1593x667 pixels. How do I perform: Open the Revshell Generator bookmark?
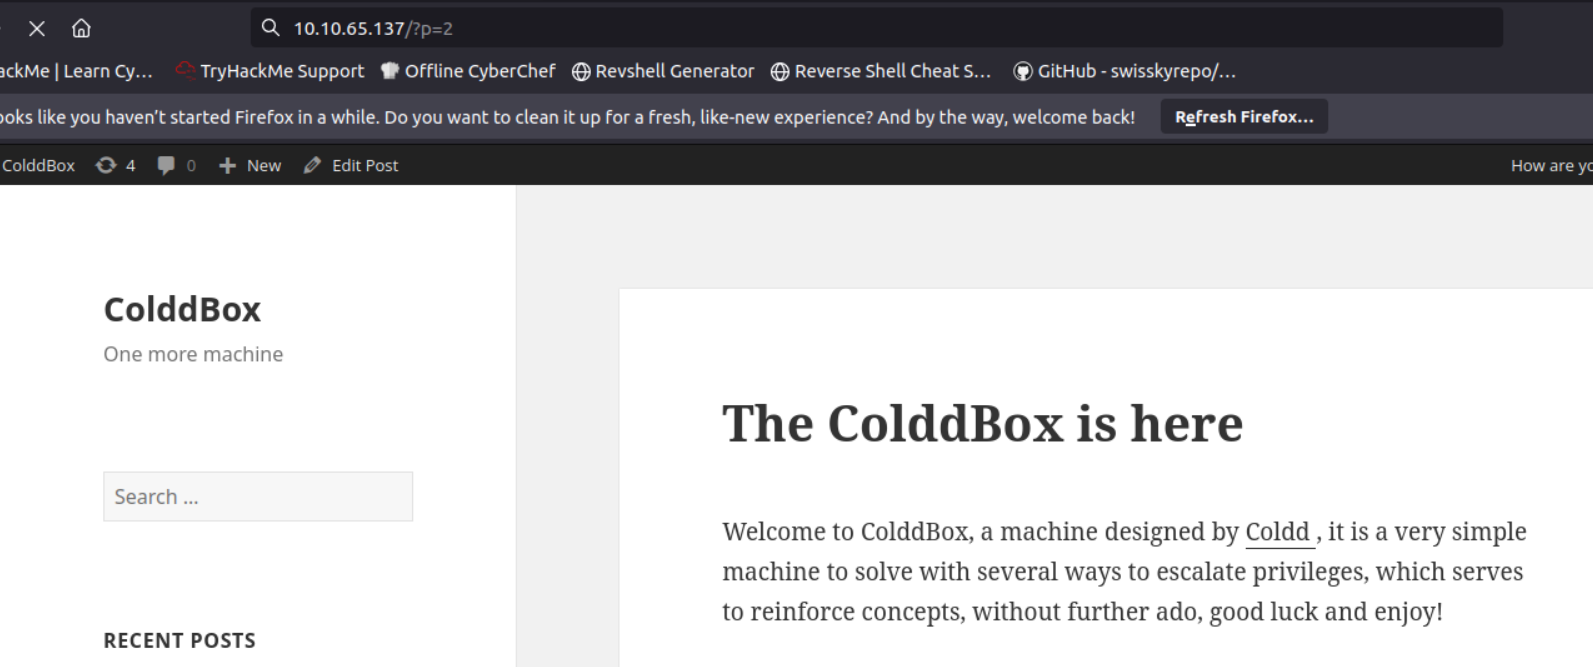click(663, 71)
